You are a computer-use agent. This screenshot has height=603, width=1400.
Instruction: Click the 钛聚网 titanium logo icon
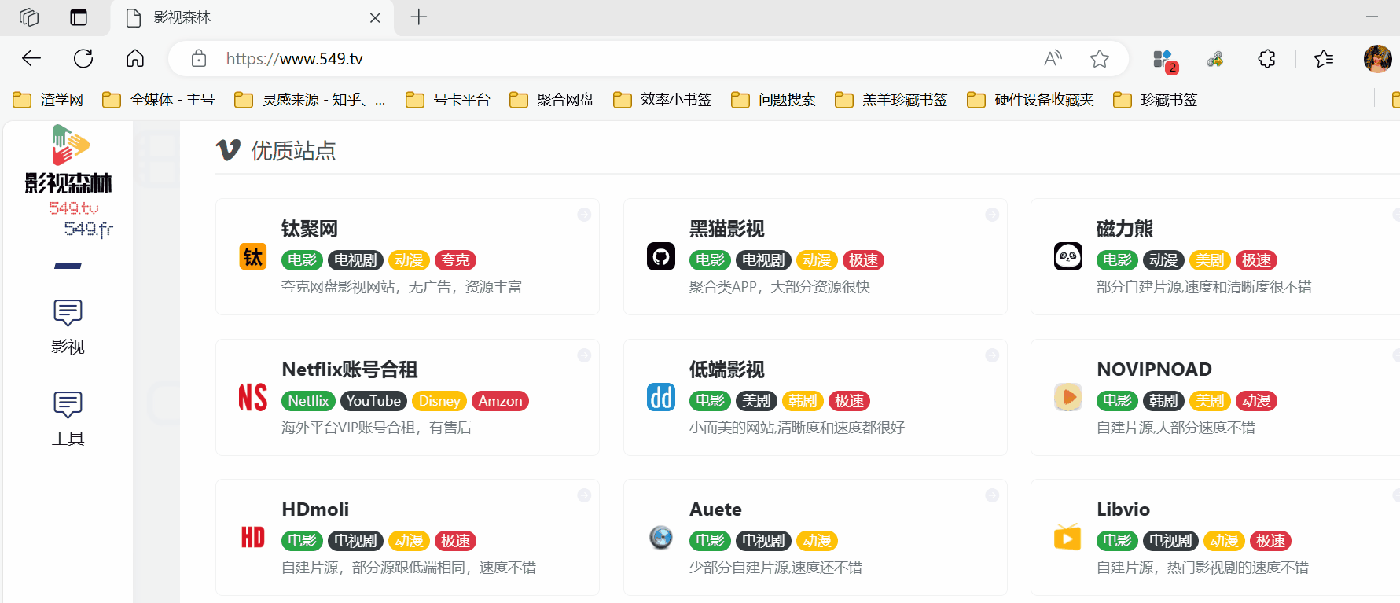(x=253, y=257)
